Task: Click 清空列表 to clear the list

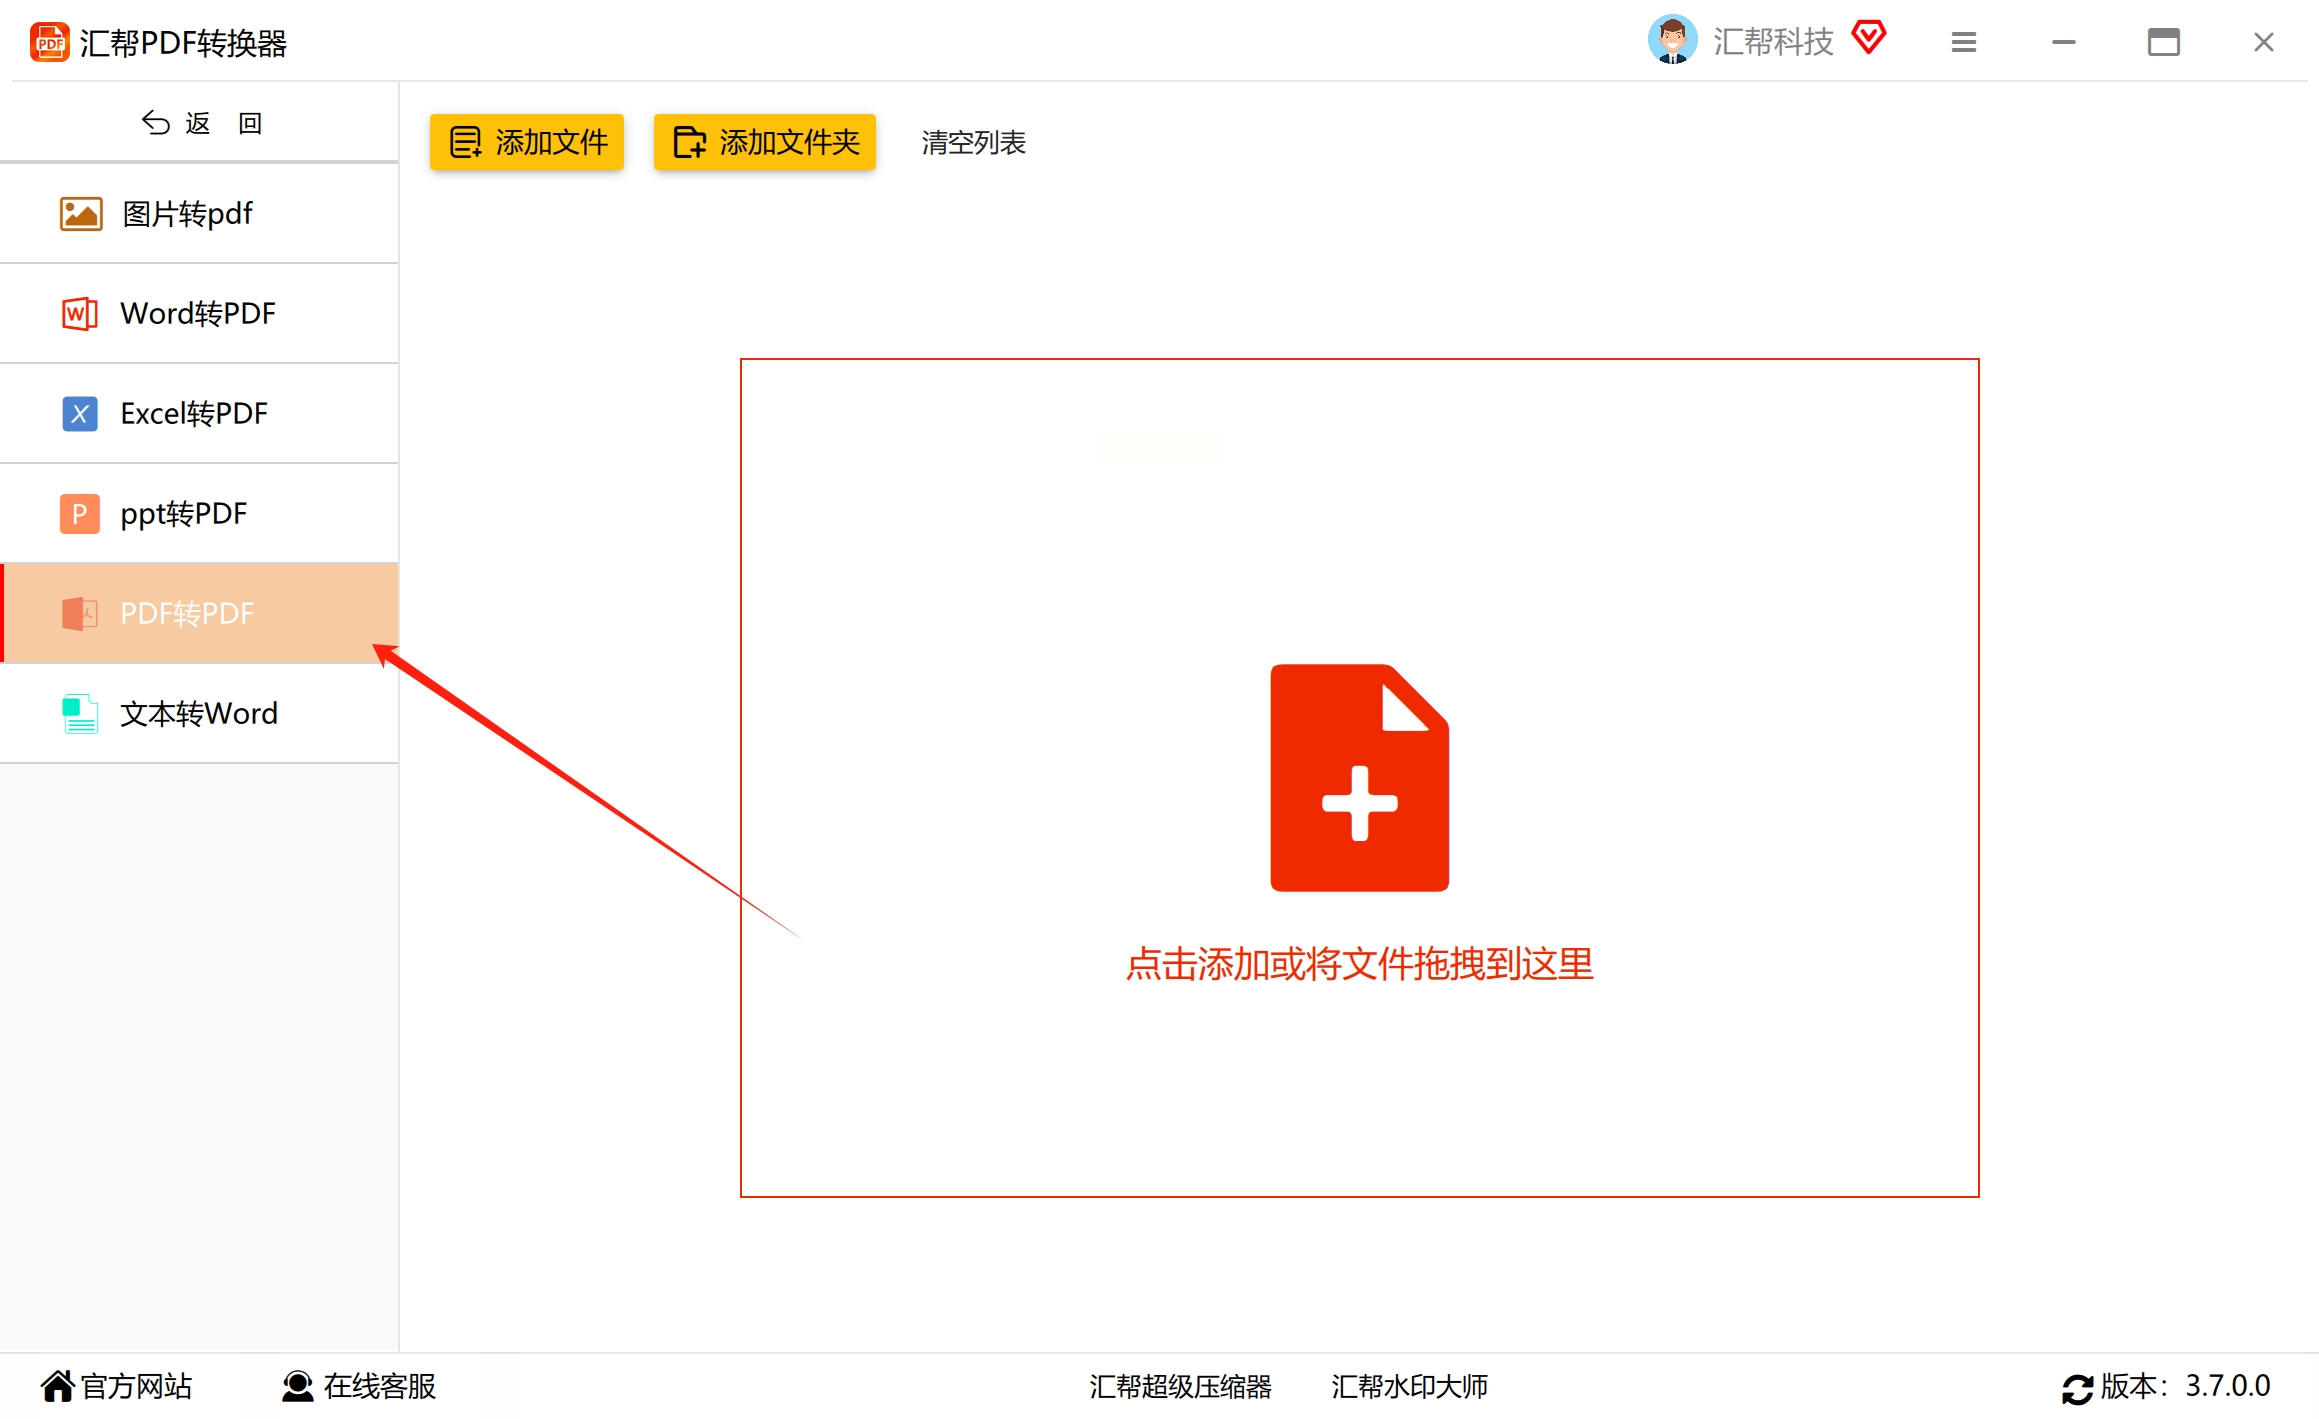Action: pos(973,142)
